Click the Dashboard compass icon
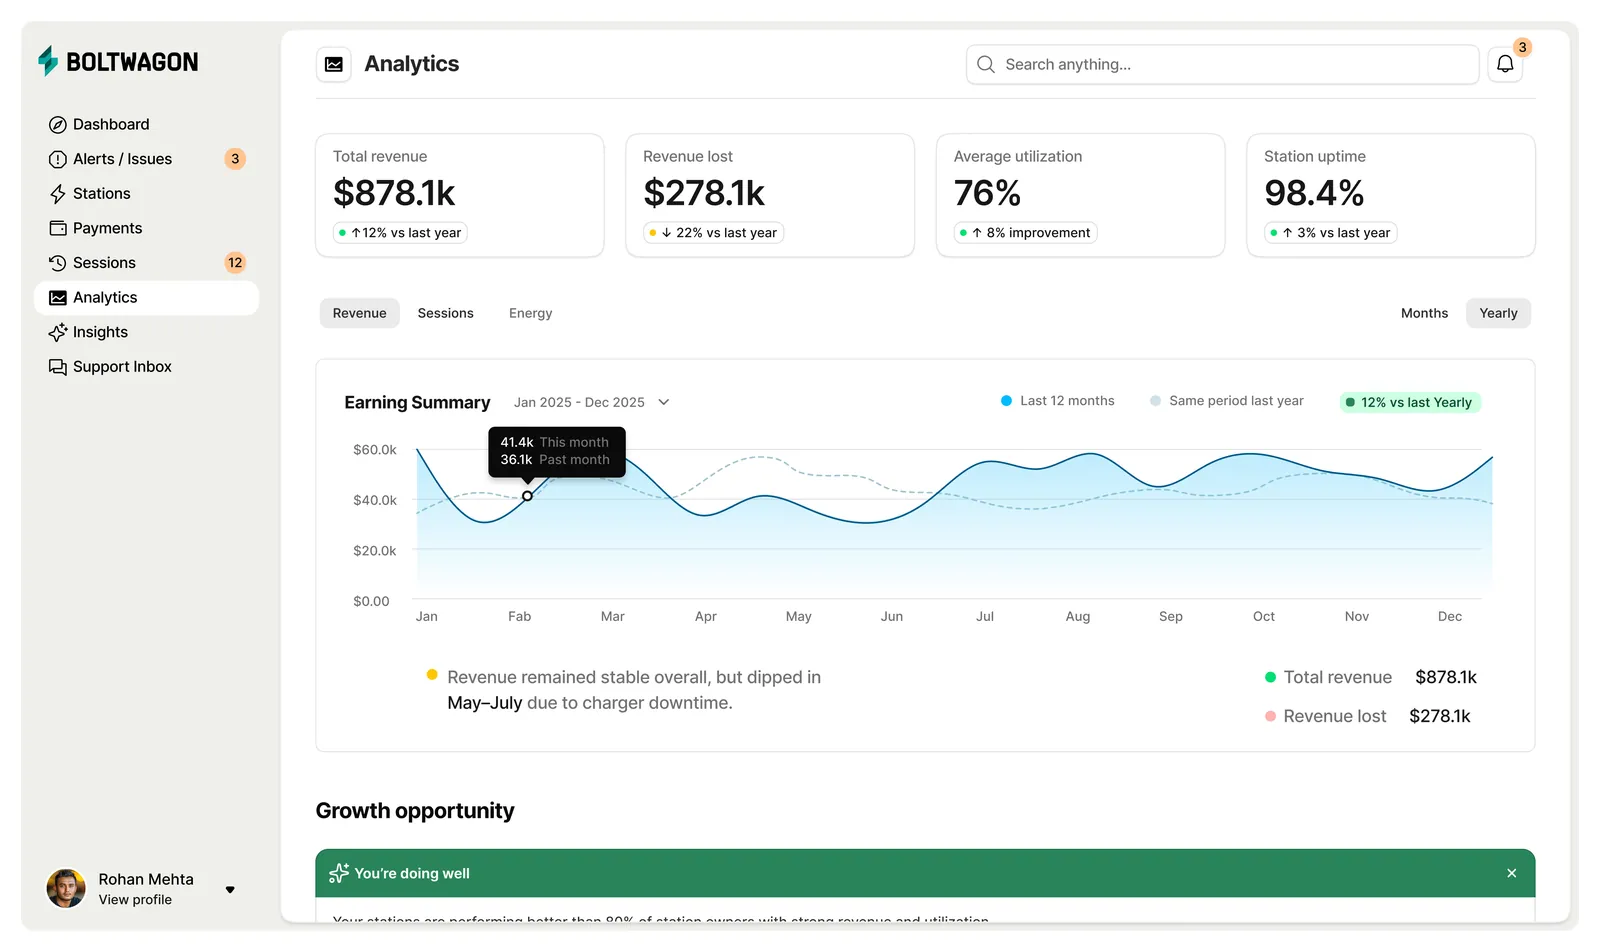Screen dimensions: 1600x952 (x=58, y=125)
